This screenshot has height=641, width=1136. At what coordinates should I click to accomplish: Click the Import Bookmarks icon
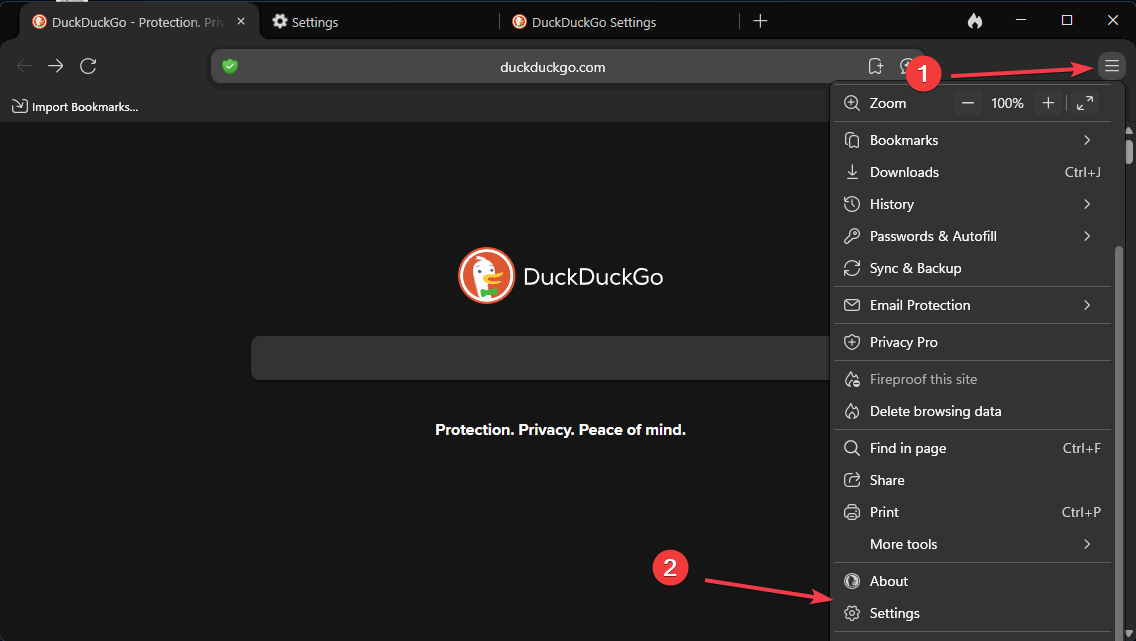[x=20, y=106]
